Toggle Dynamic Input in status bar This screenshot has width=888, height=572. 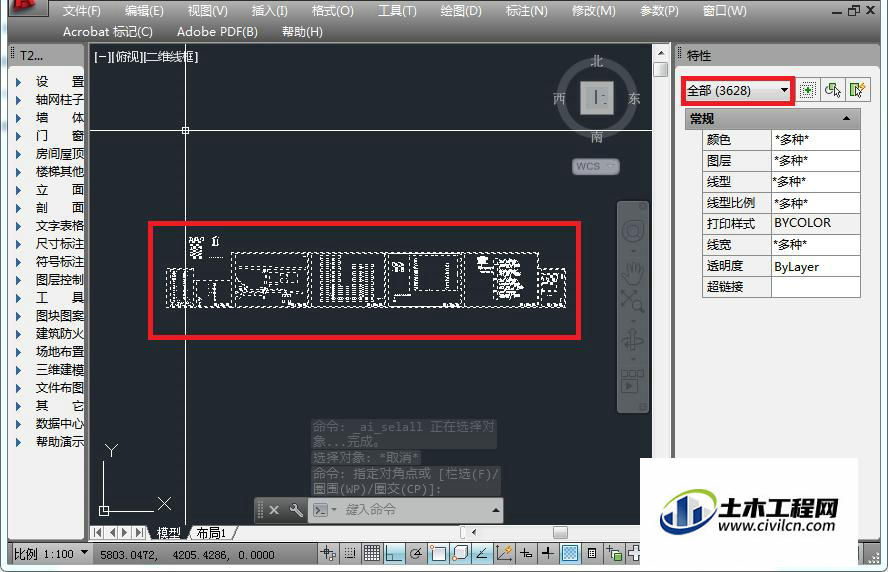tap(526, 553)
